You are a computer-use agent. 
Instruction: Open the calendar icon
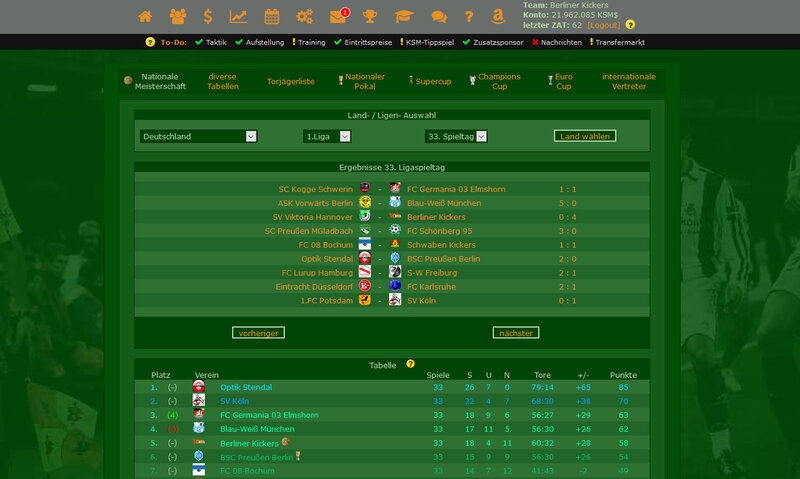272,17
